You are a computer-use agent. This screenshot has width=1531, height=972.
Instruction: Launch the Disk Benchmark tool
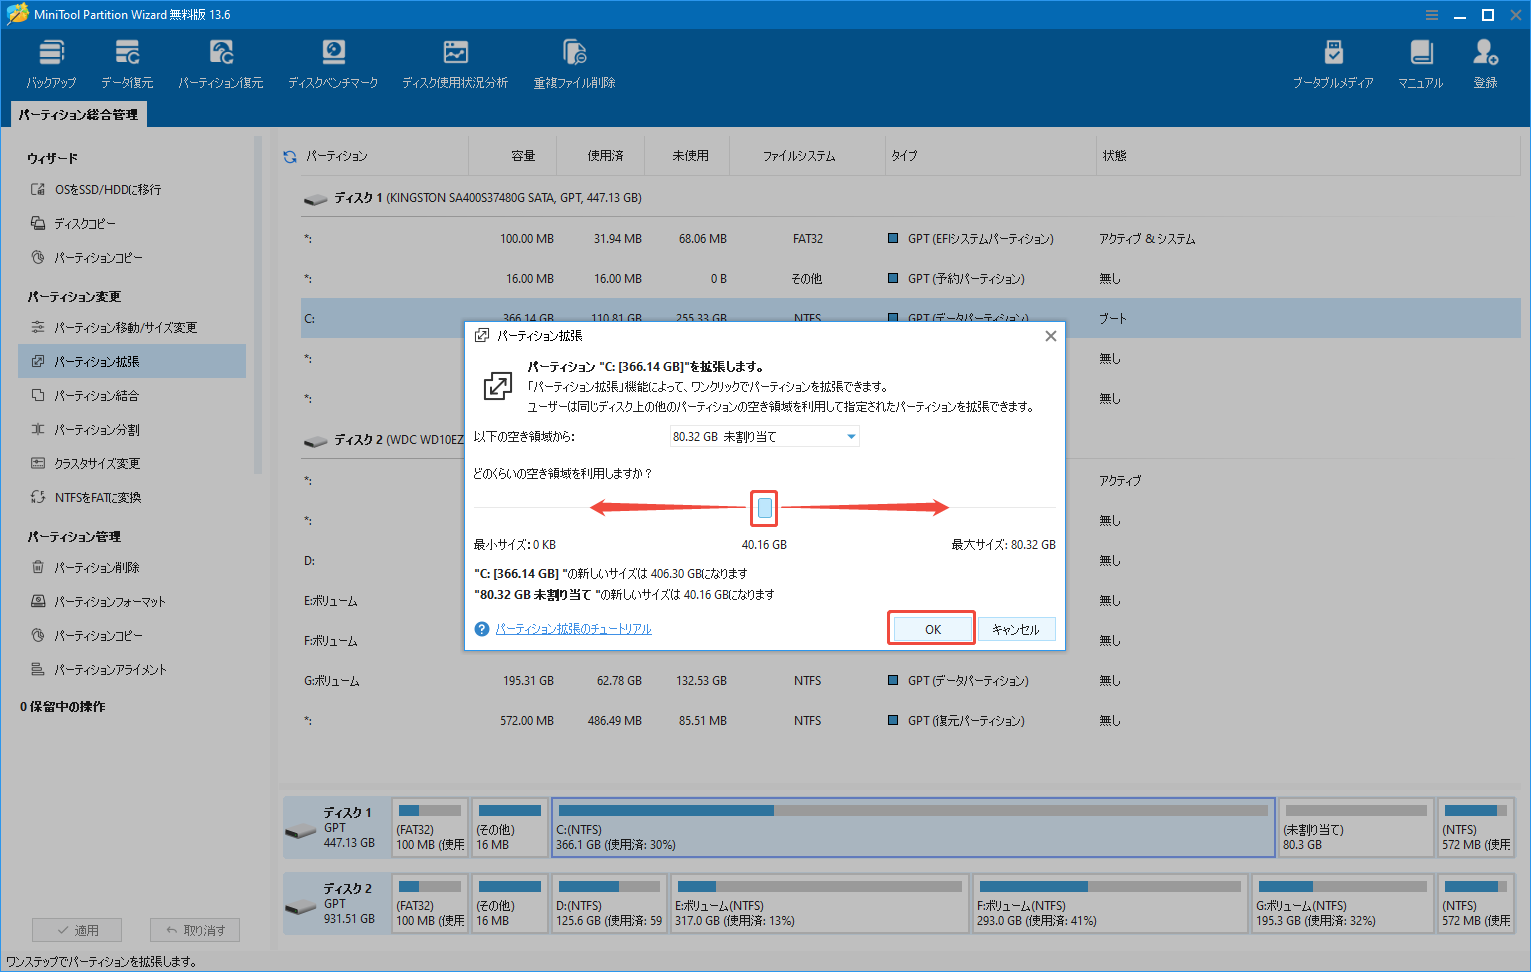(x=333, y=63)
